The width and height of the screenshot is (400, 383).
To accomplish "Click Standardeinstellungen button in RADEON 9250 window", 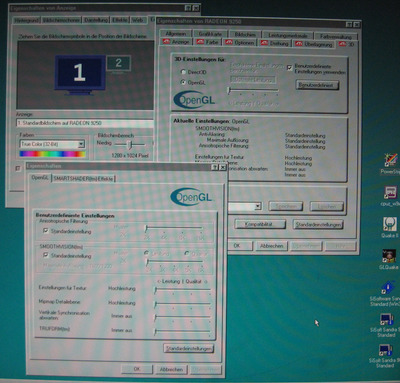I will (x=318, y=225).
